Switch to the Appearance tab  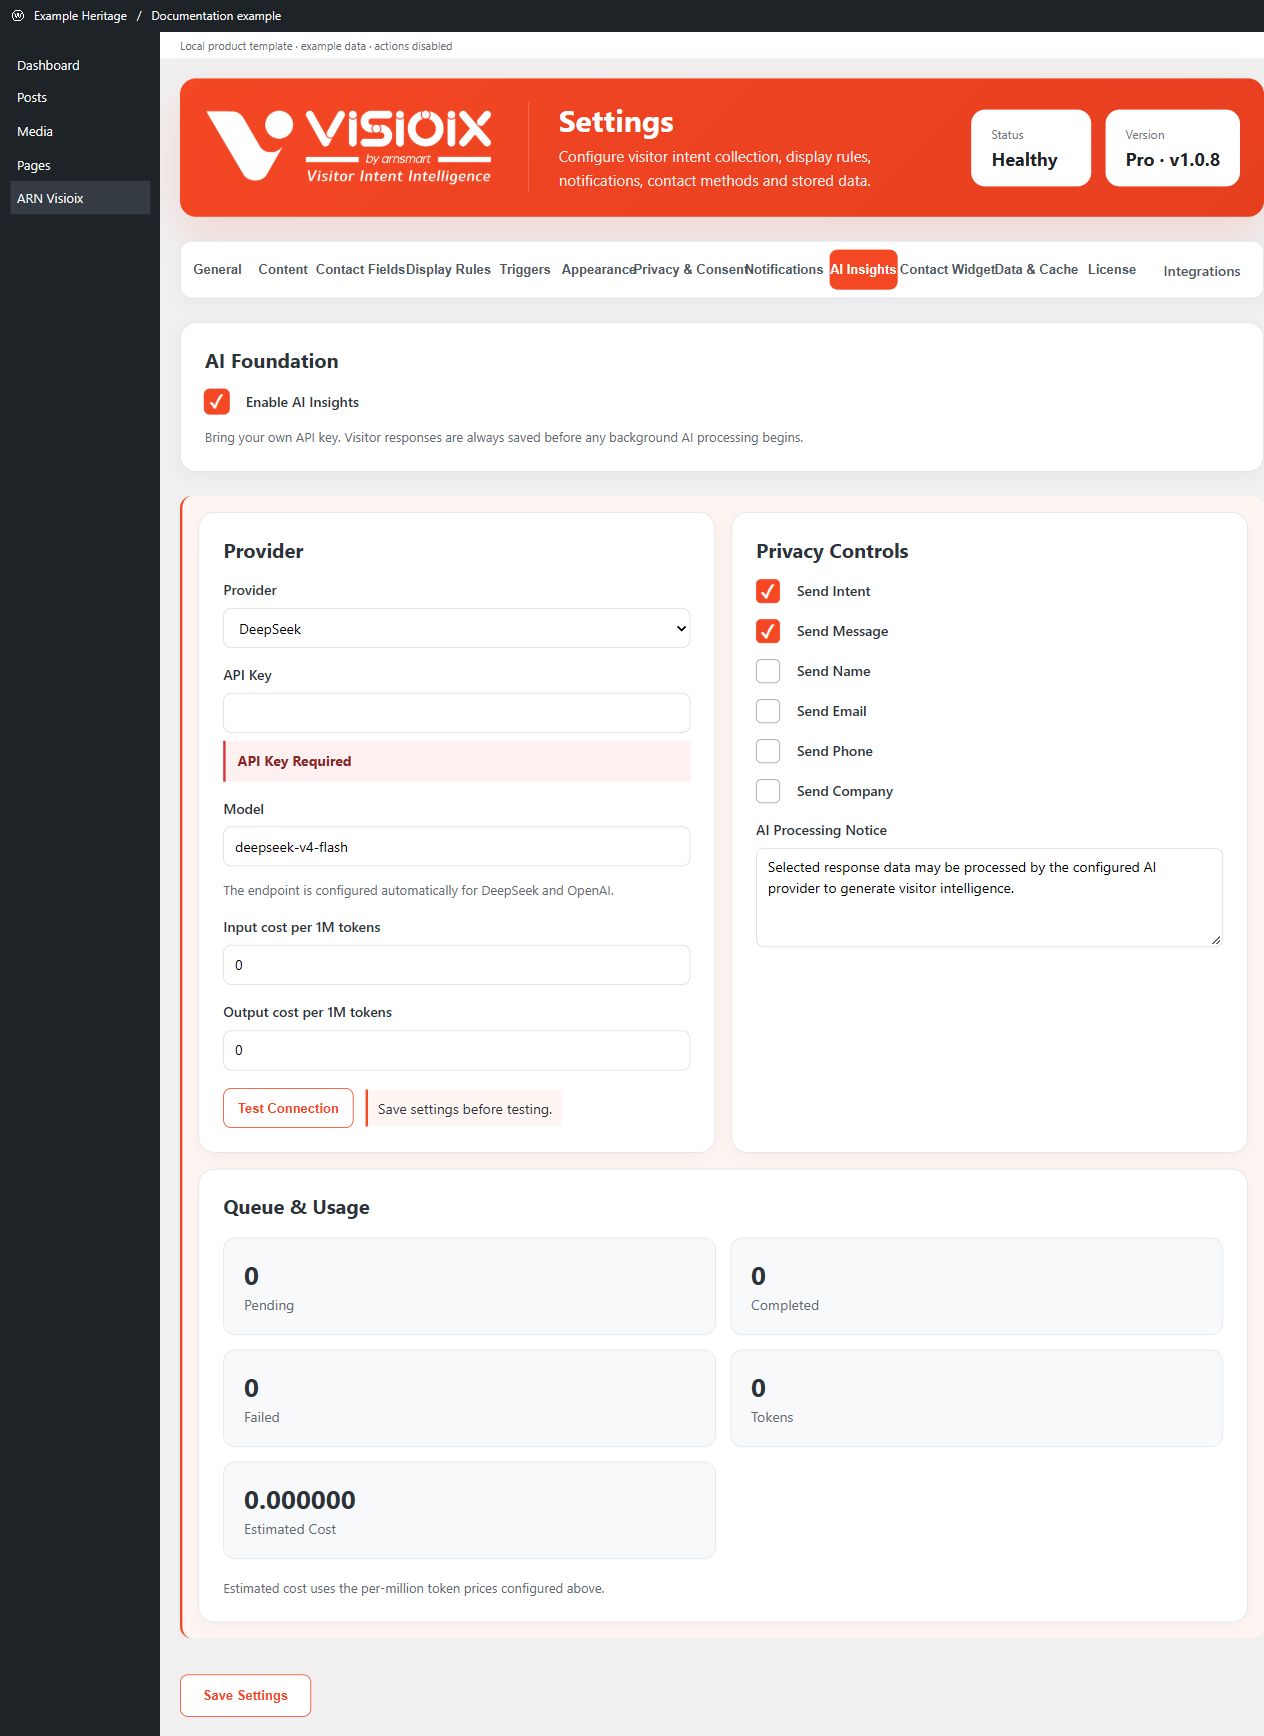point(598,269)
